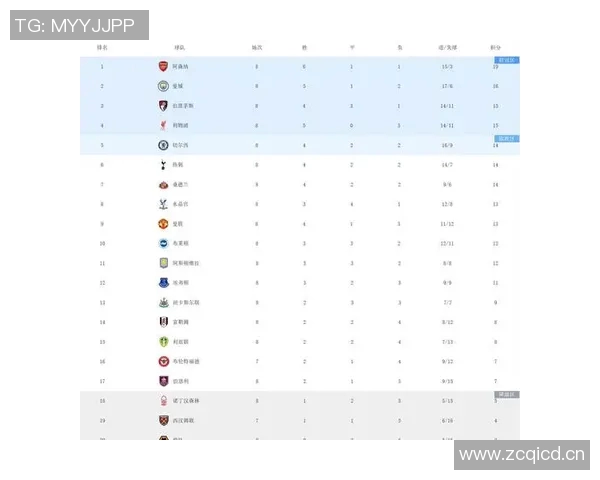Click the www.zcqicd.cn watermark link
The image size is (600, 480).
point(521,456)
